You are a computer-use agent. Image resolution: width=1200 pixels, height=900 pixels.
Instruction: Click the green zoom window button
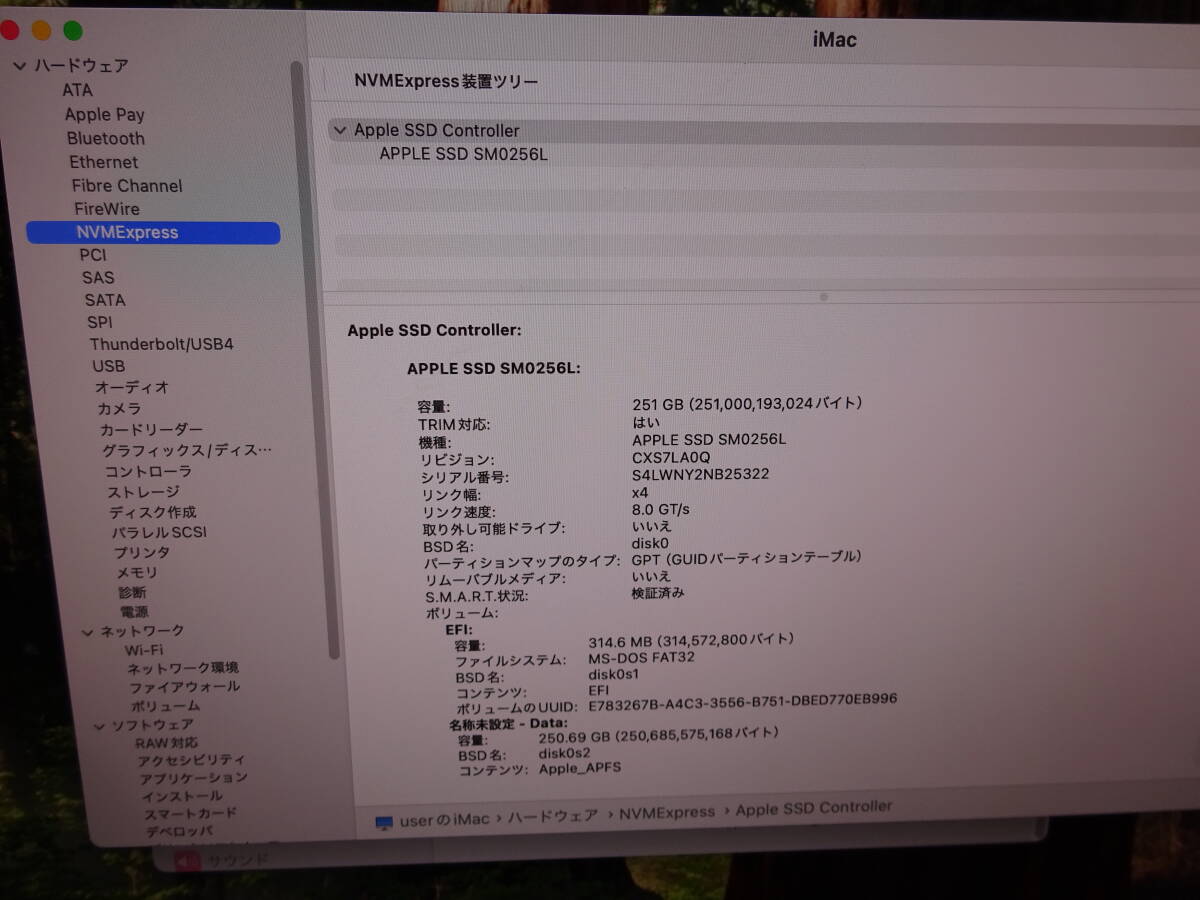(72, 30)
